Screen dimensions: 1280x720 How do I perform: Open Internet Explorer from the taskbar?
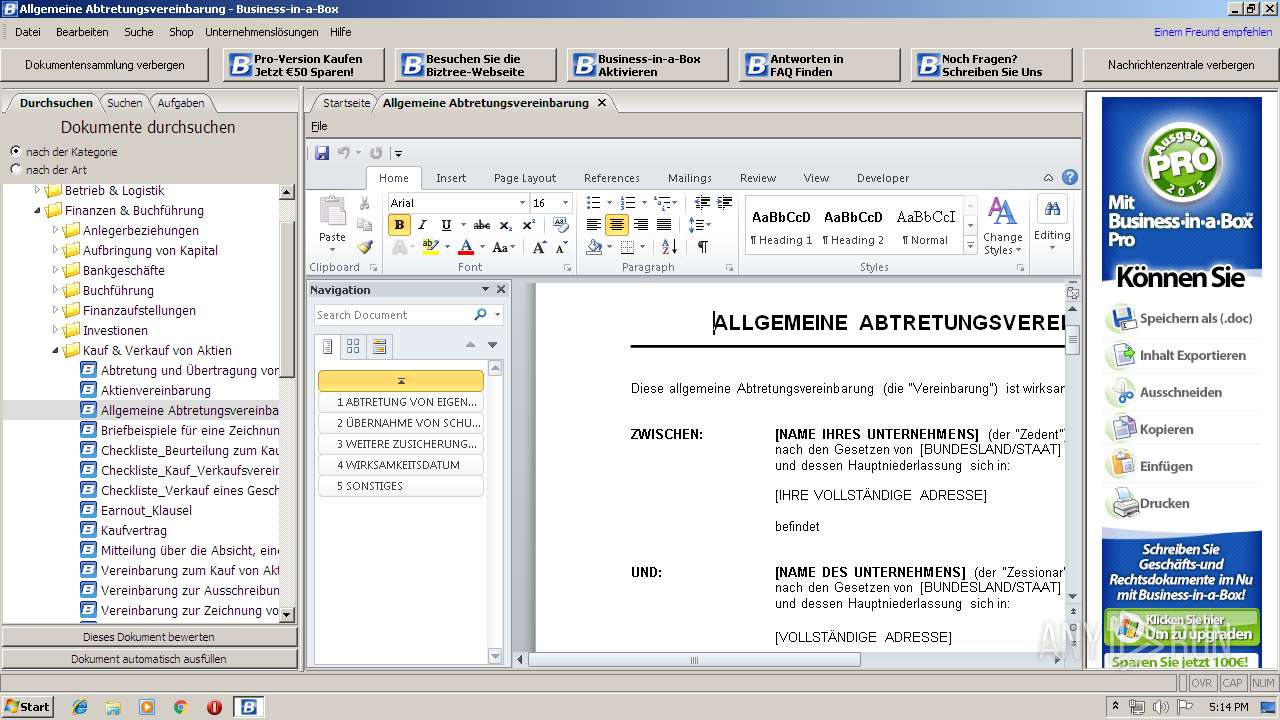pyautogui.click(x=80, y=707)
